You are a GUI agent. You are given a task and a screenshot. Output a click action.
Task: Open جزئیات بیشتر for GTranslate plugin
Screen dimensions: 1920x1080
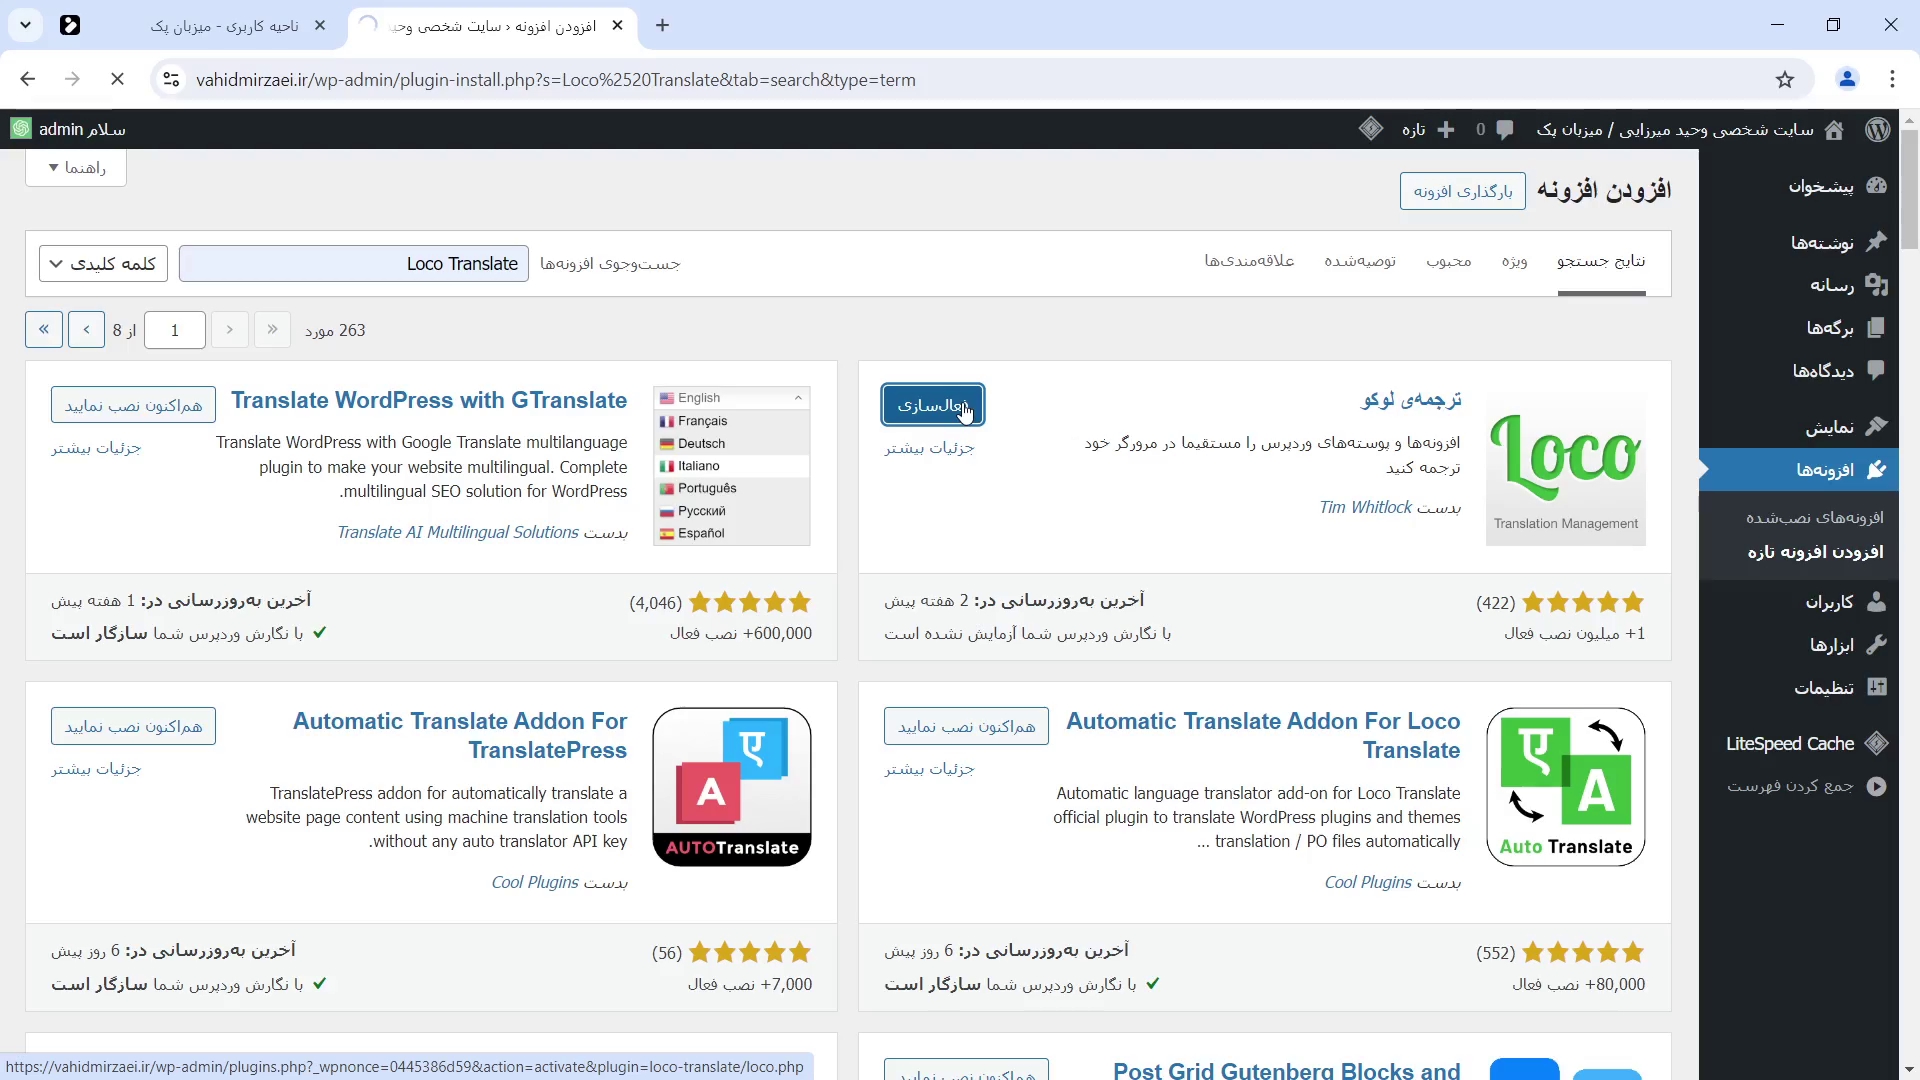click(96, 448)
